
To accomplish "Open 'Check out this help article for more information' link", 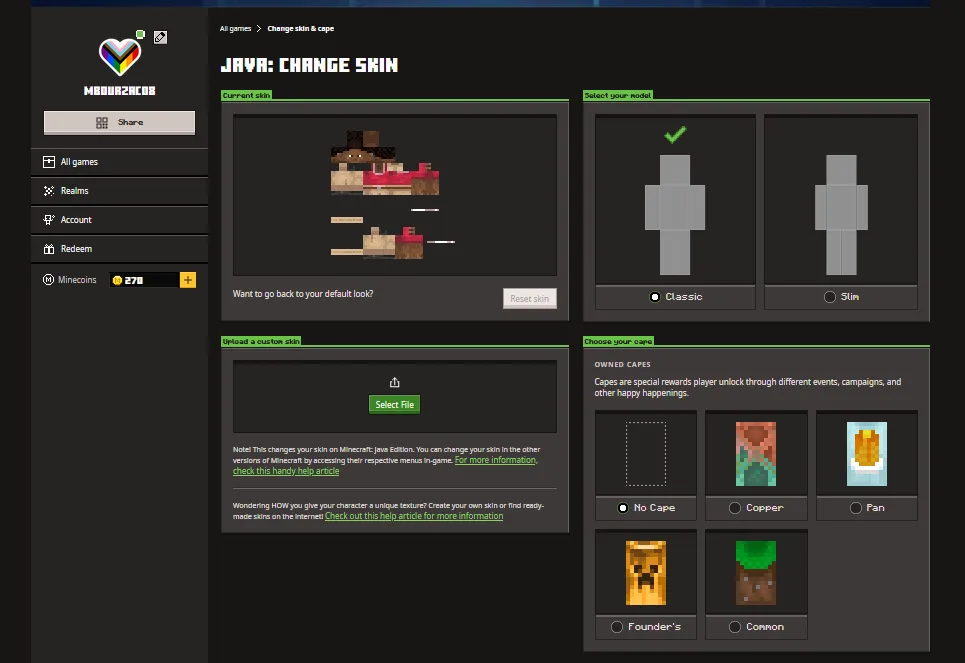I will (414, 516).
